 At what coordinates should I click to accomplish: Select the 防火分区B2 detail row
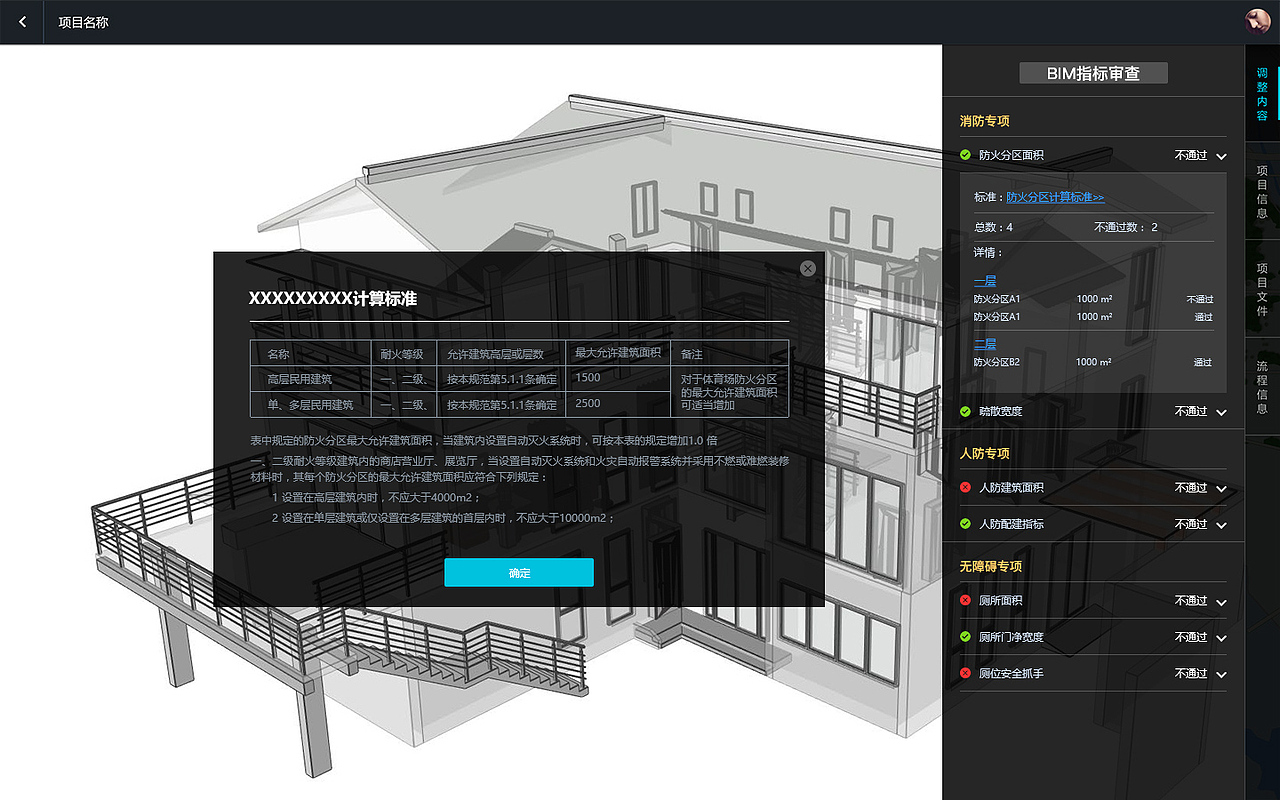click(x=1093, y=362)
